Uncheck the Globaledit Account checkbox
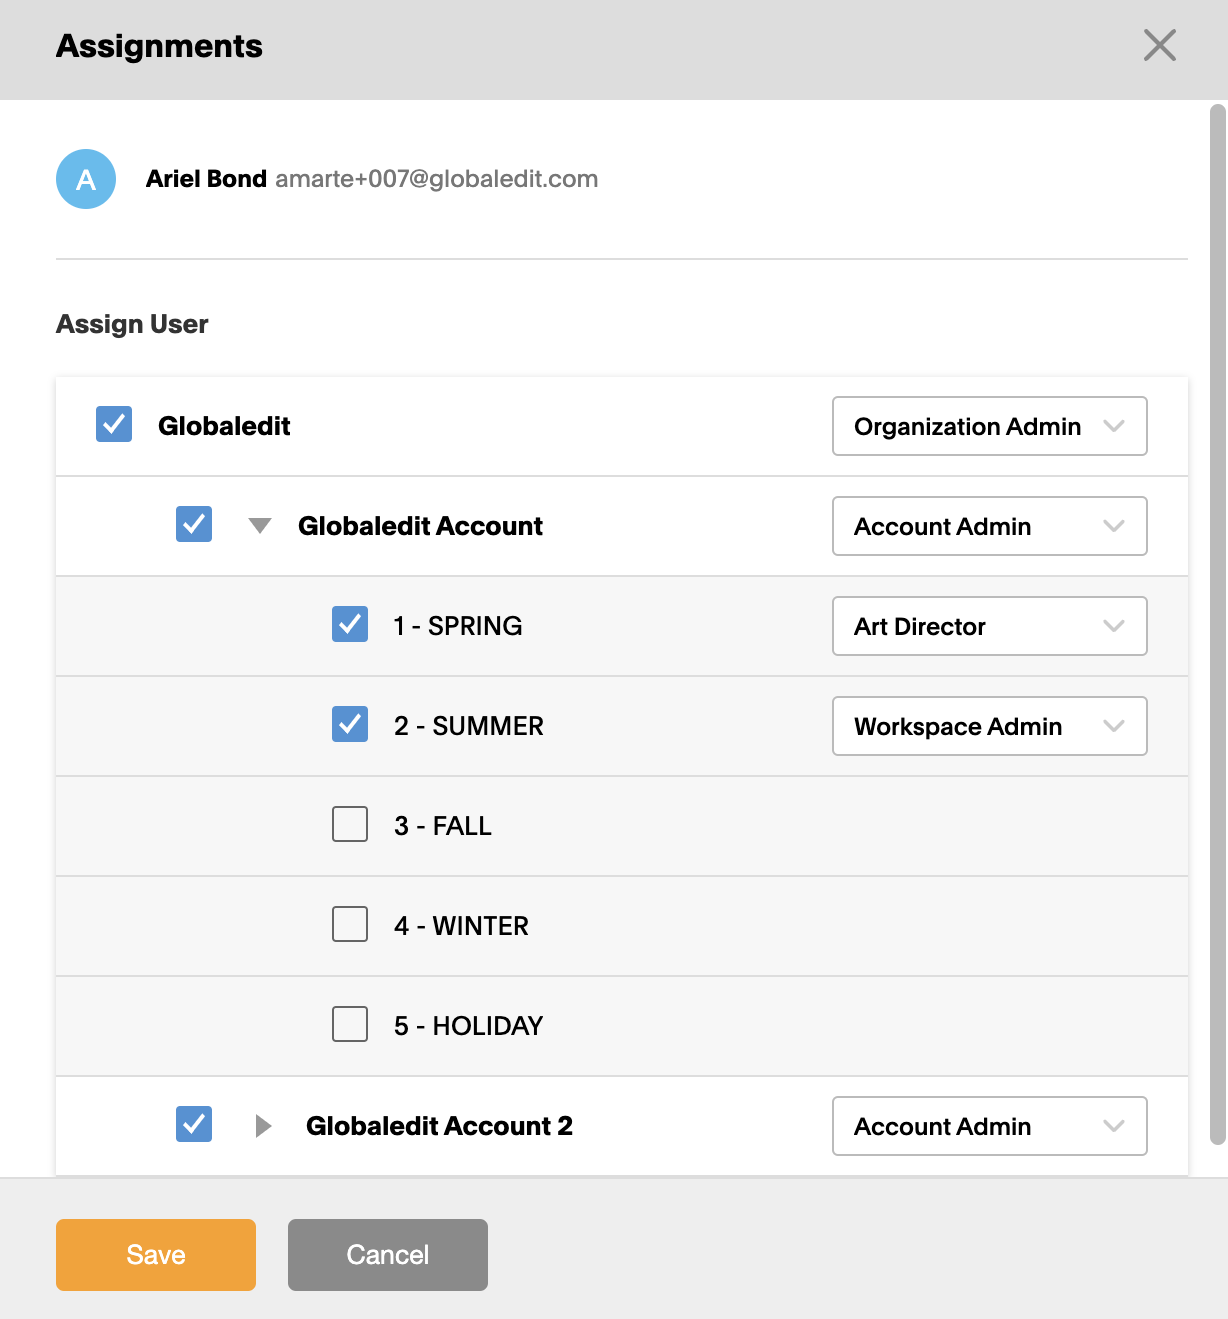Screen dimensions: 1228x1319 (x=194, y=524)
